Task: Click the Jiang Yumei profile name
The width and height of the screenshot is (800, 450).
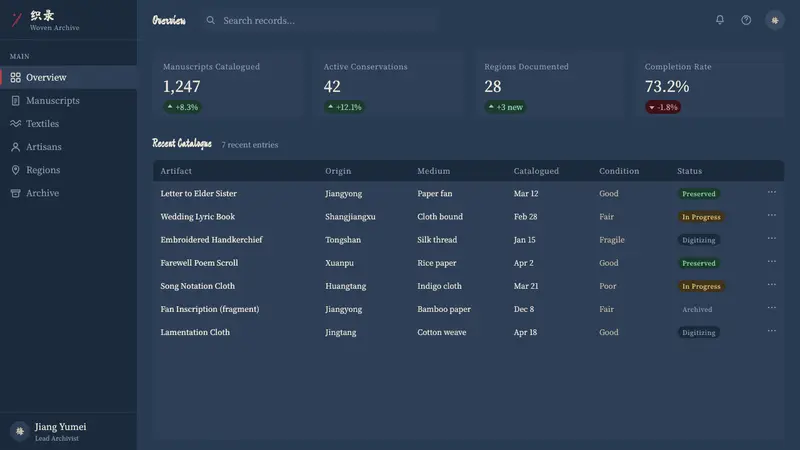Action: click(60, 427)
